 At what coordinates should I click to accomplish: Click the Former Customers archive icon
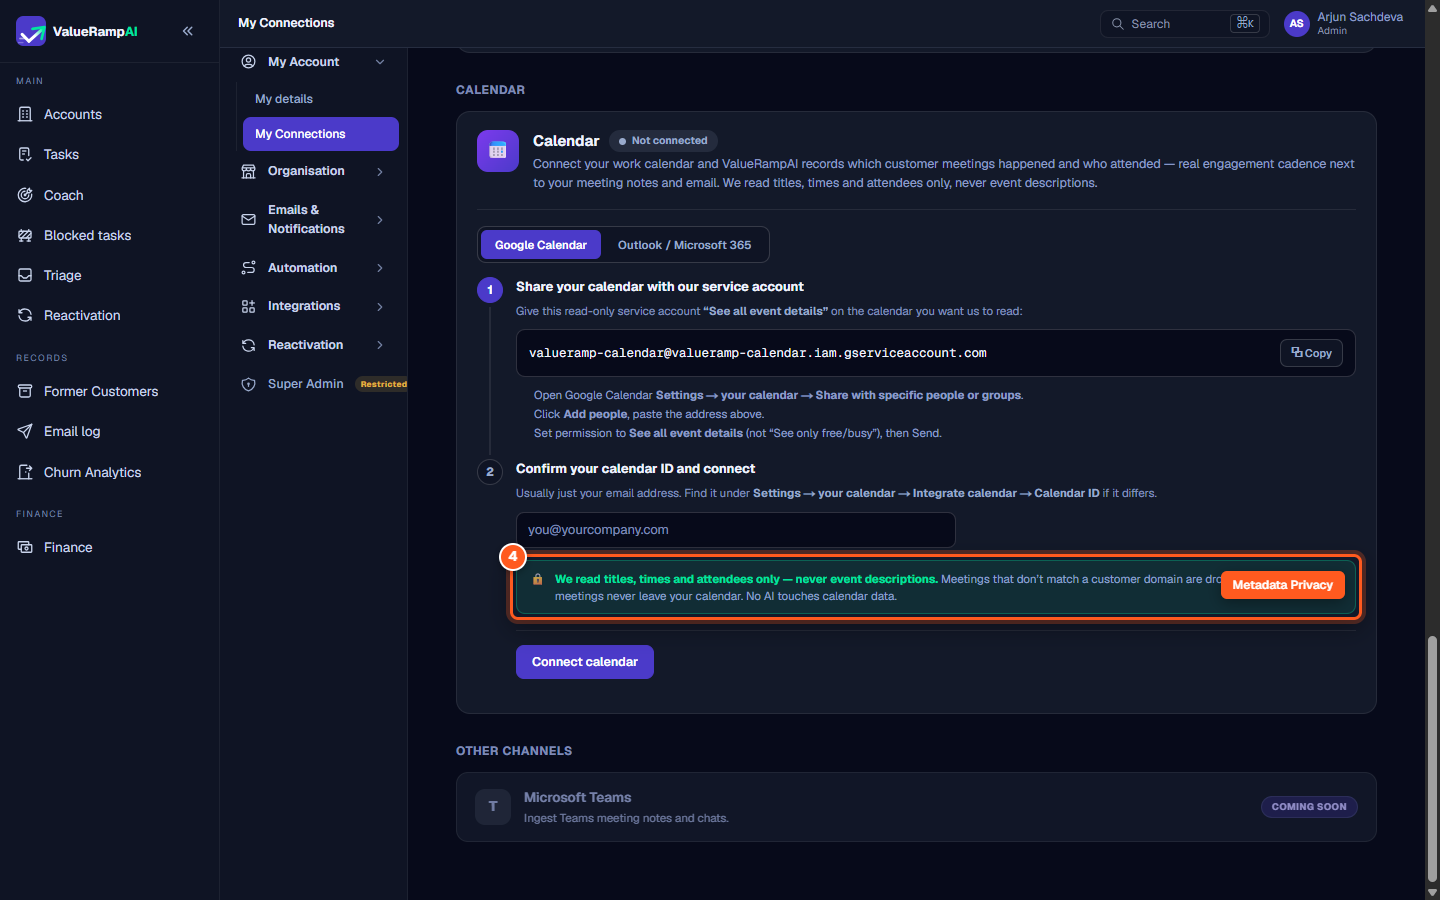[x=25, y=391]
